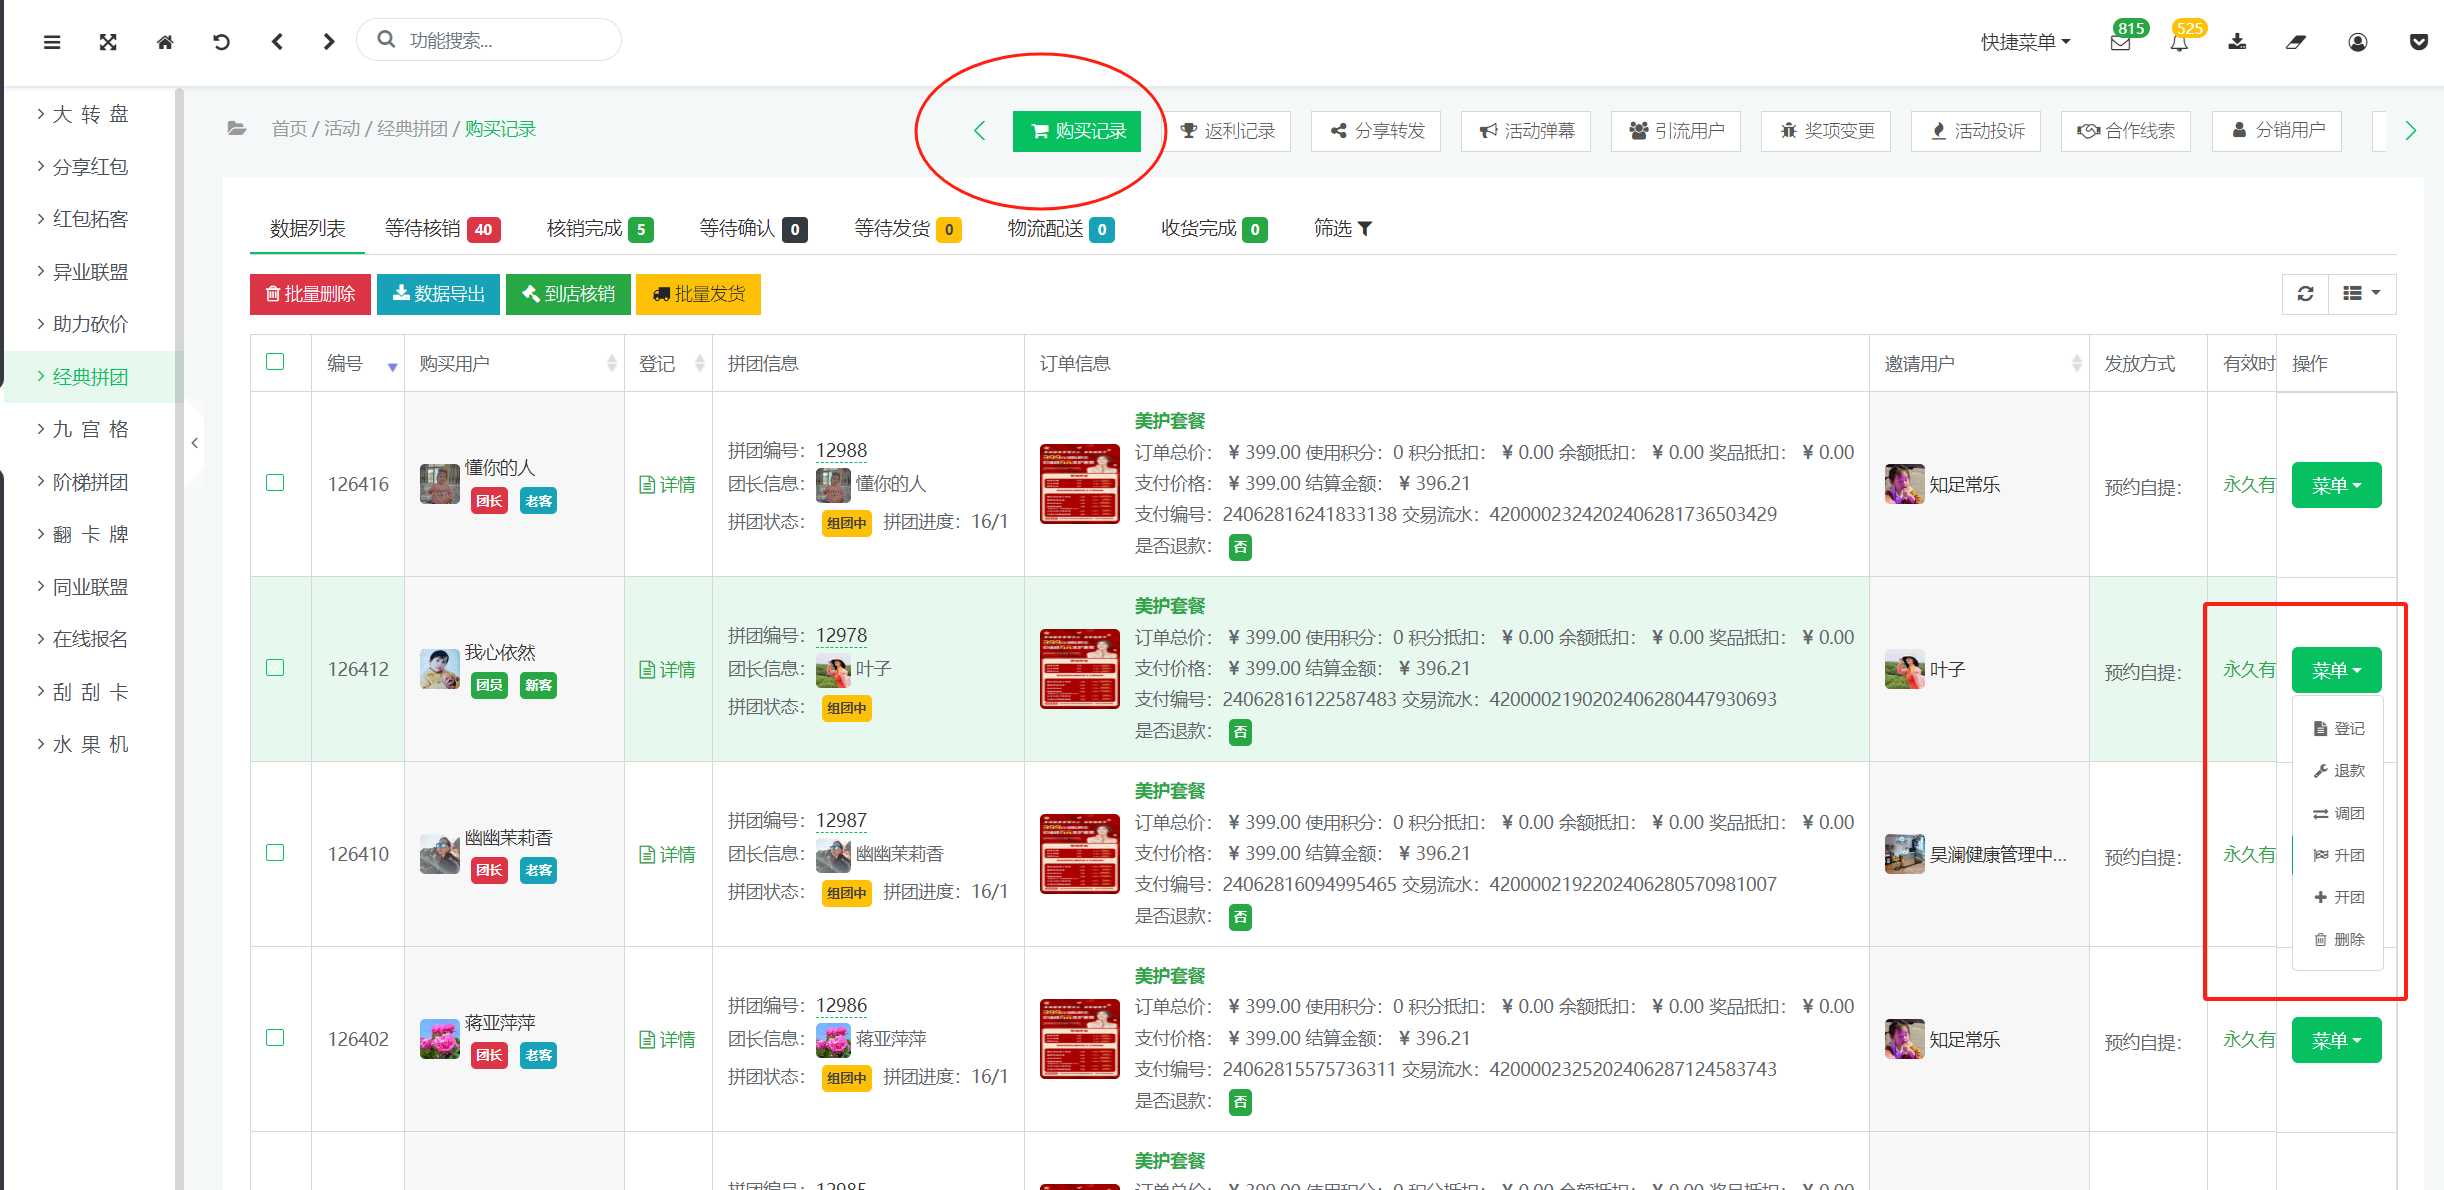Screen dimensions: 2444x1190
Task: Switch to the 核销完成 tab
Action: click(600, 229)
